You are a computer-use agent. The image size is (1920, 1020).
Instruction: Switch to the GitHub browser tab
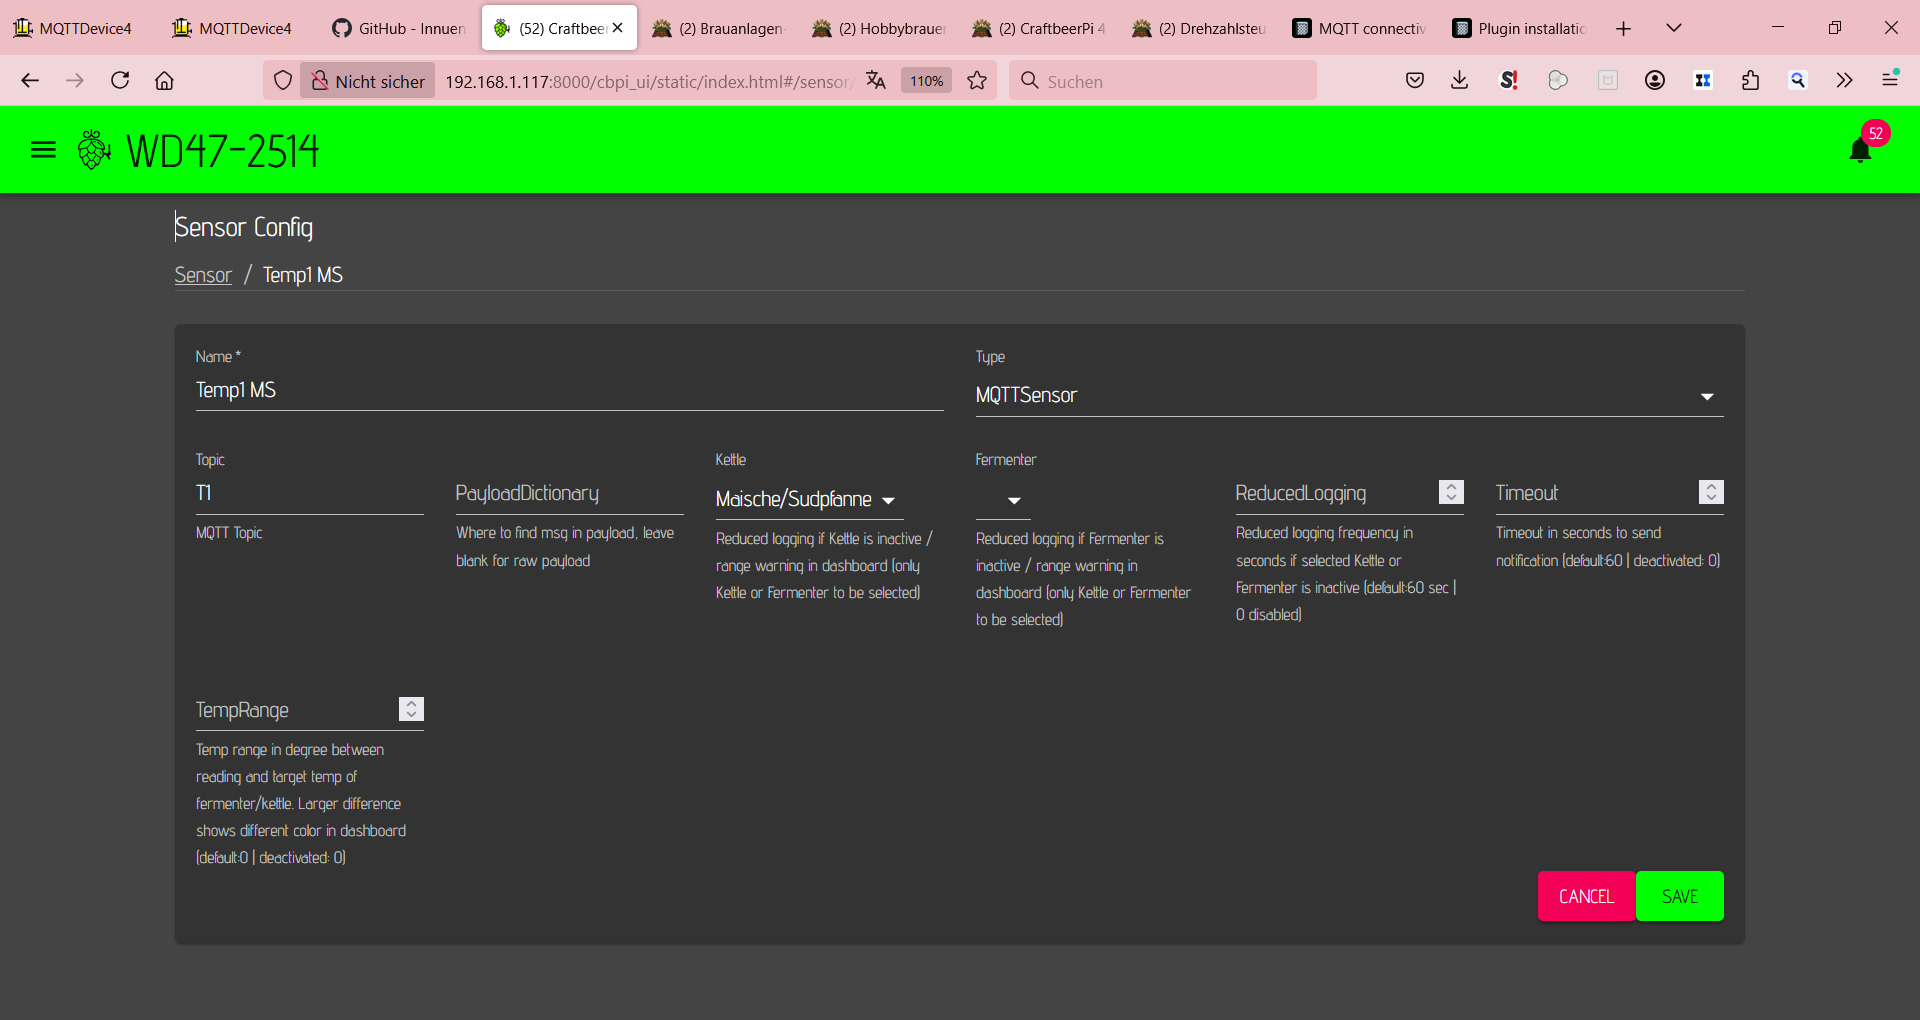(x=400, y=28)
